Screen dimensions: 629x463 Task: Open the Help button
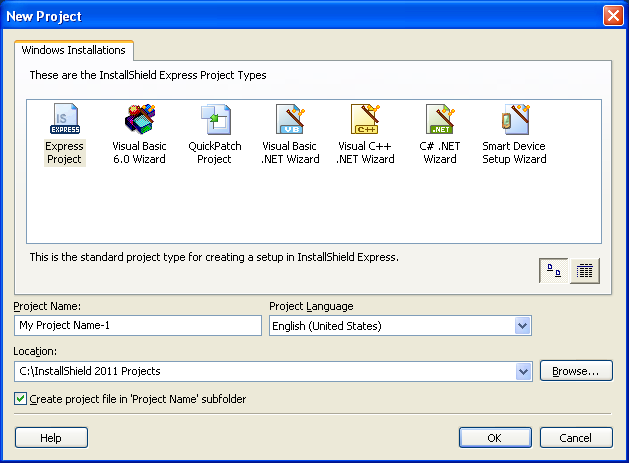pyautogui.click(x=51, y=437)
